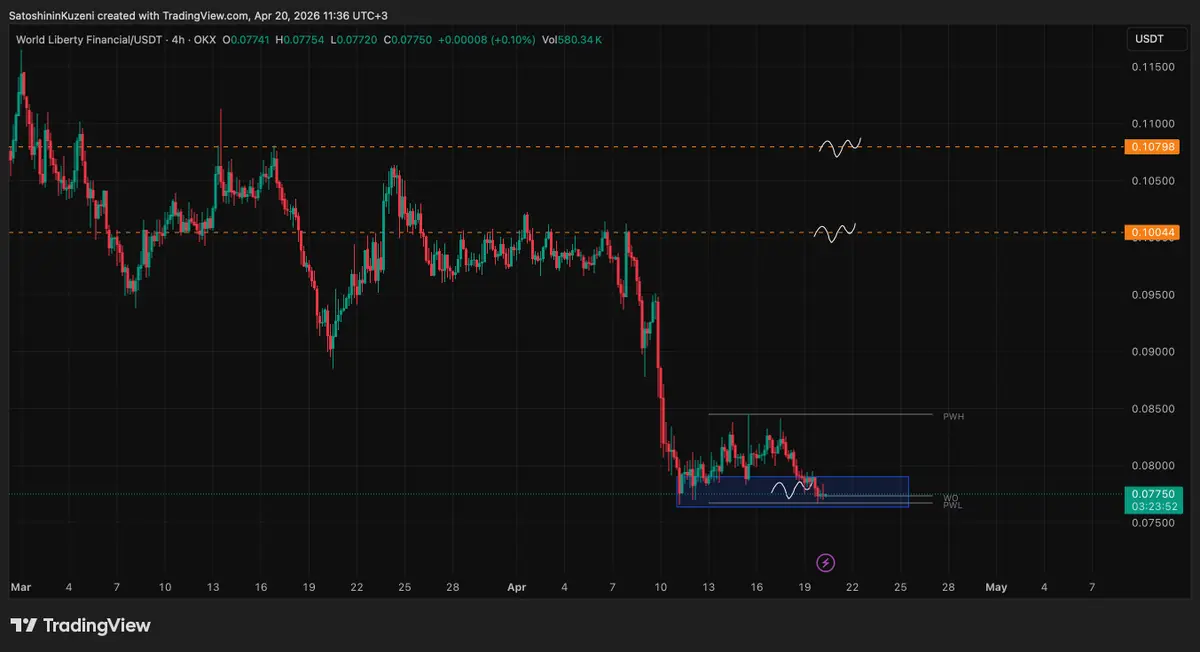Click the current price label 0.07750
This screenshot has height=652, width=1200.
(1153, 494)
